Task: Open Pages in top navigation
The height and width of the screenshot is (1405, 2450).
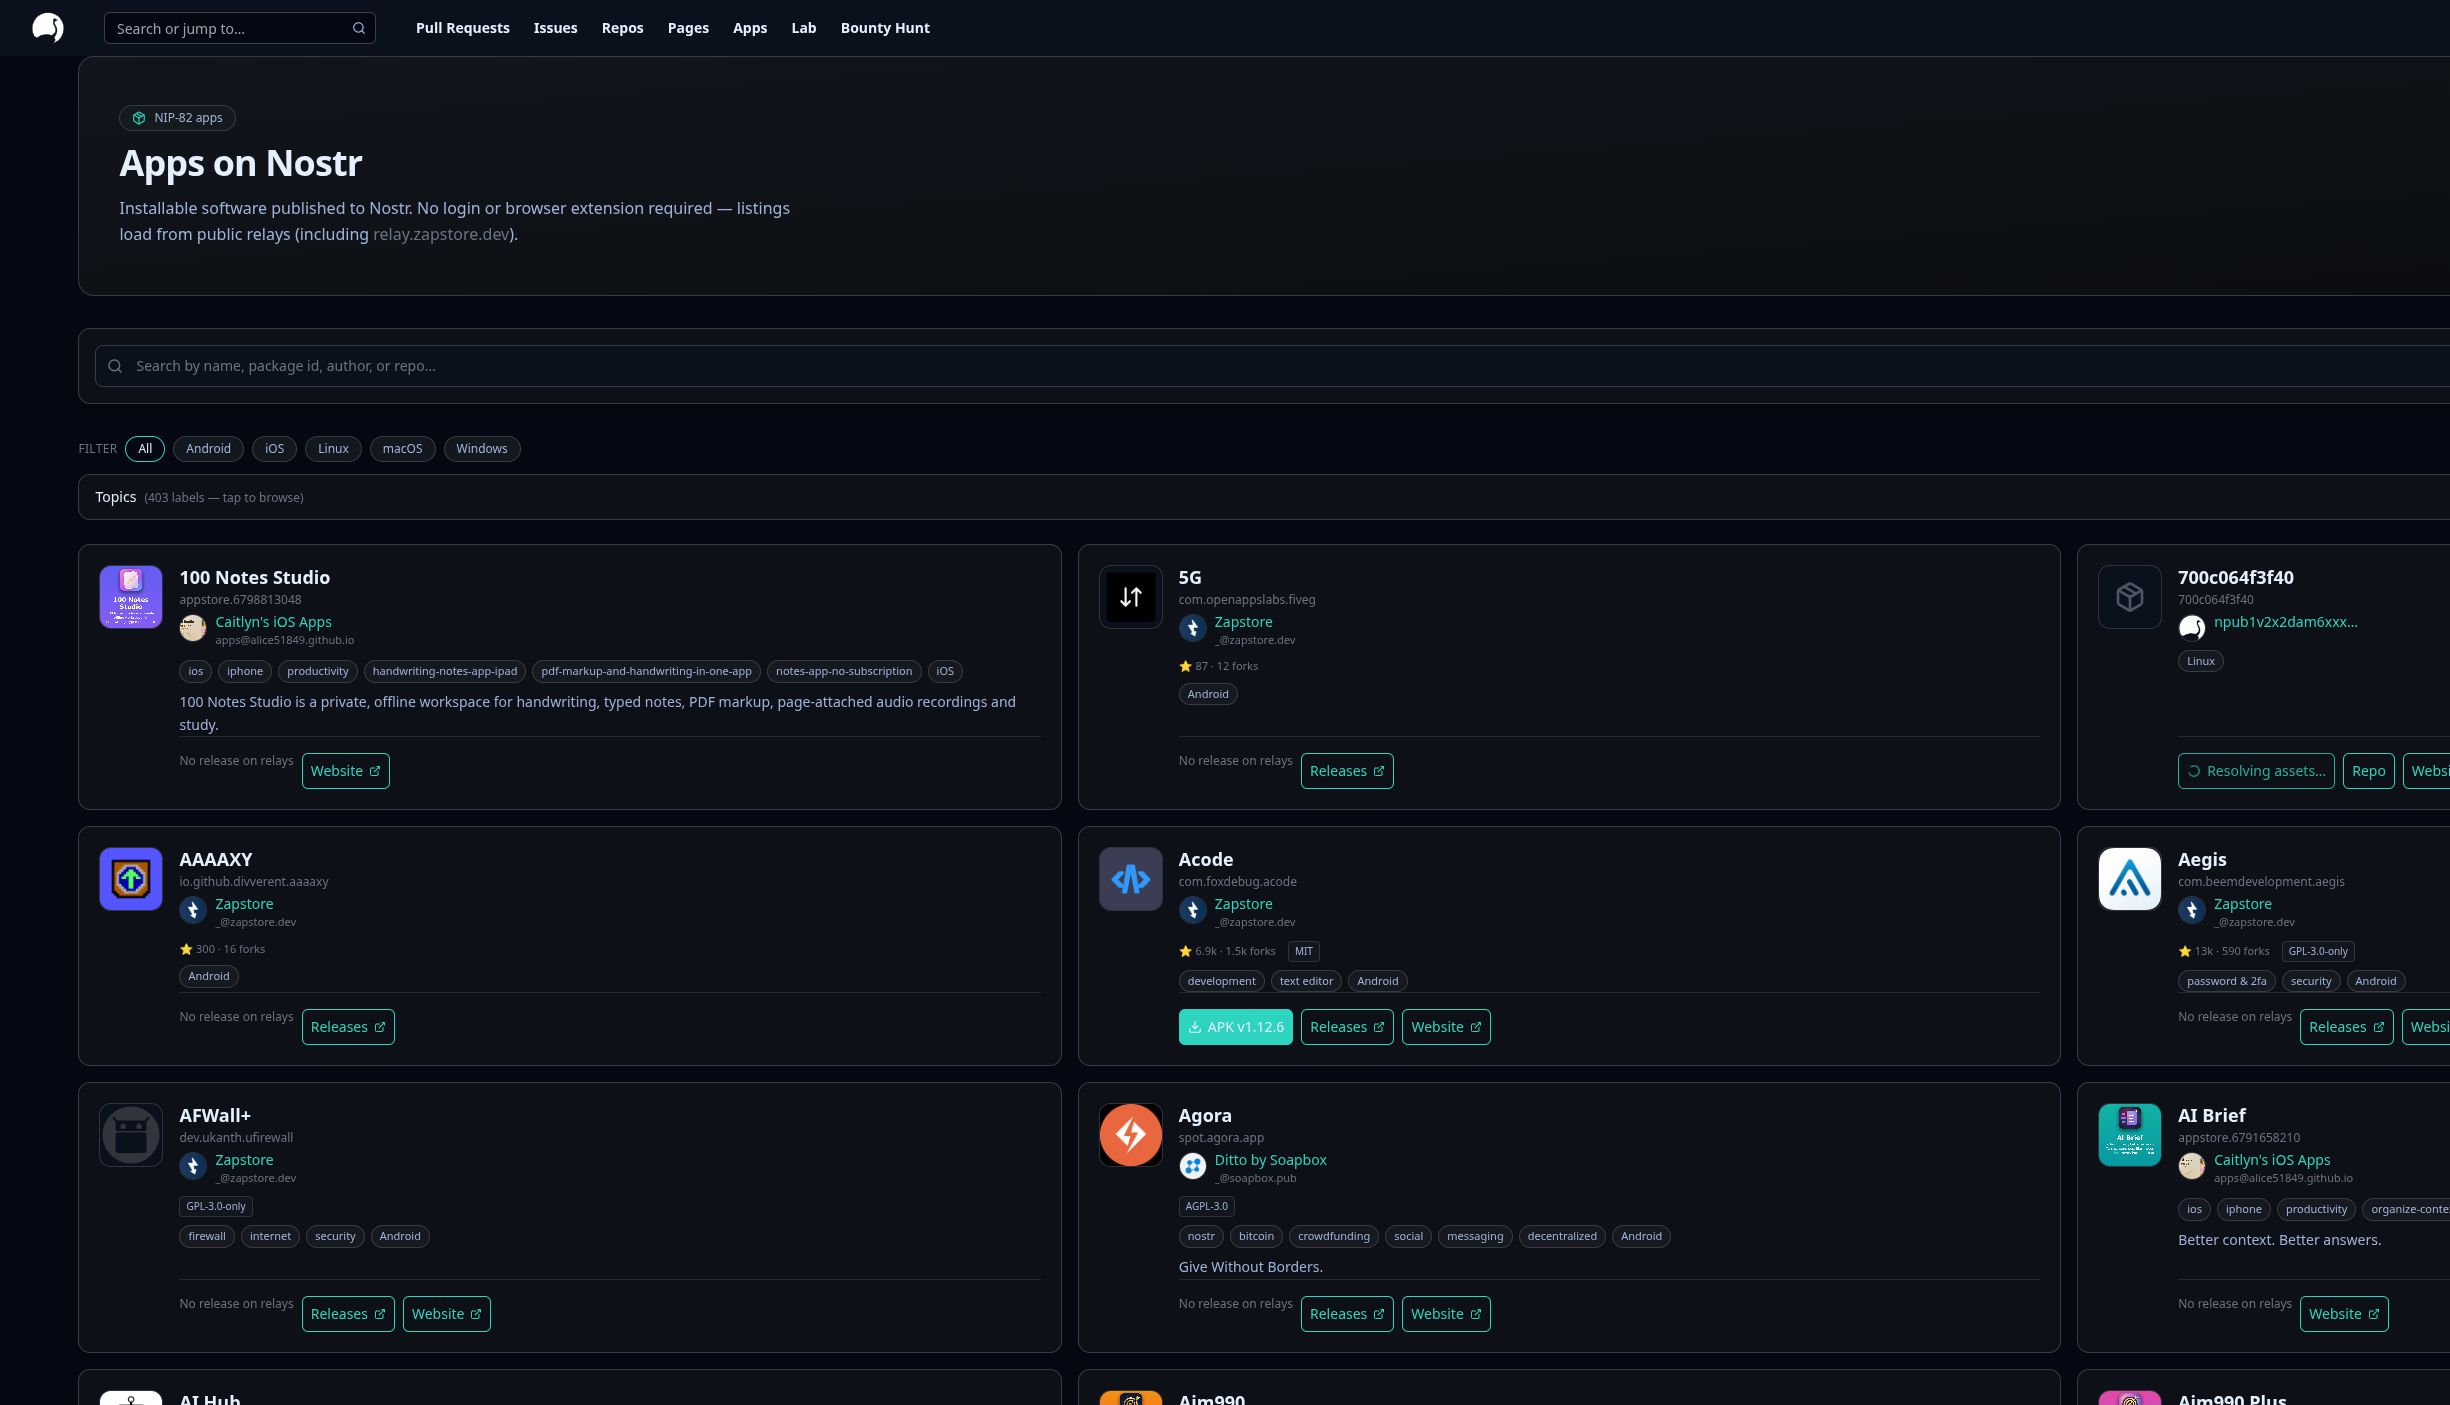Action: point(688,28)
